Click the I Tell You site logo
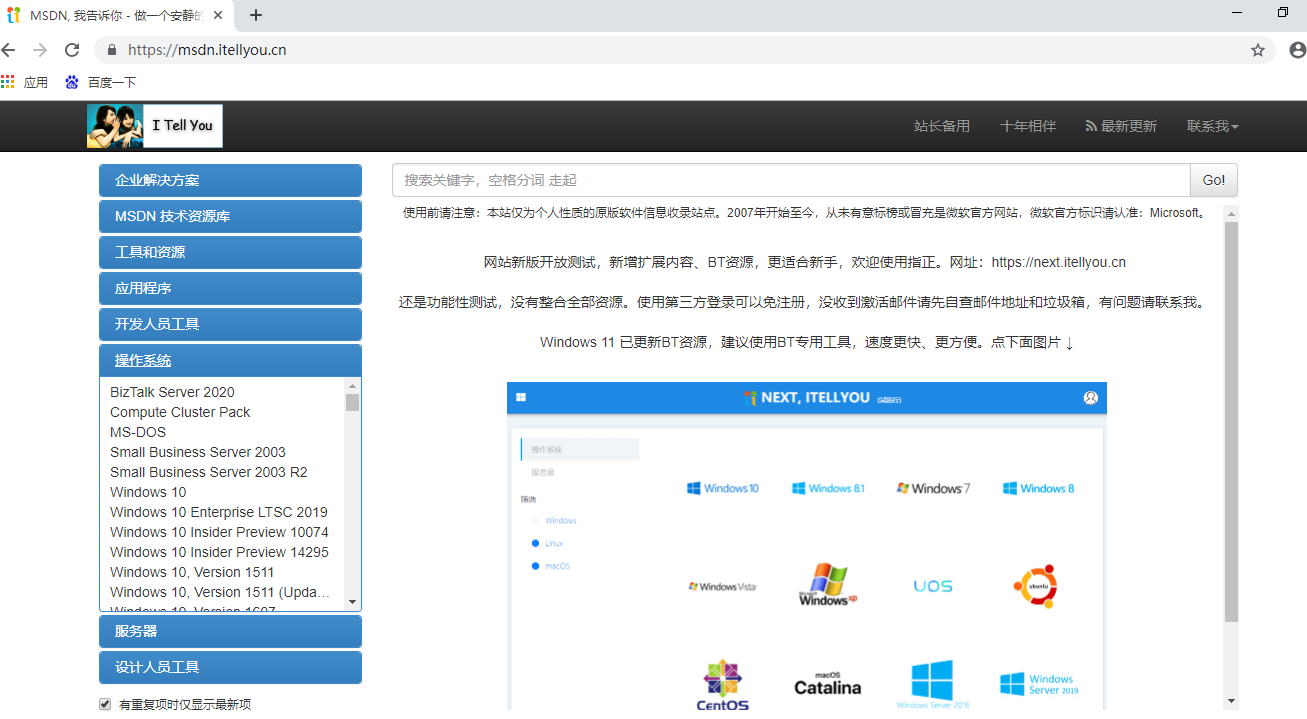The width and height of the screenshot is (1307, 719). click(155, 126)
